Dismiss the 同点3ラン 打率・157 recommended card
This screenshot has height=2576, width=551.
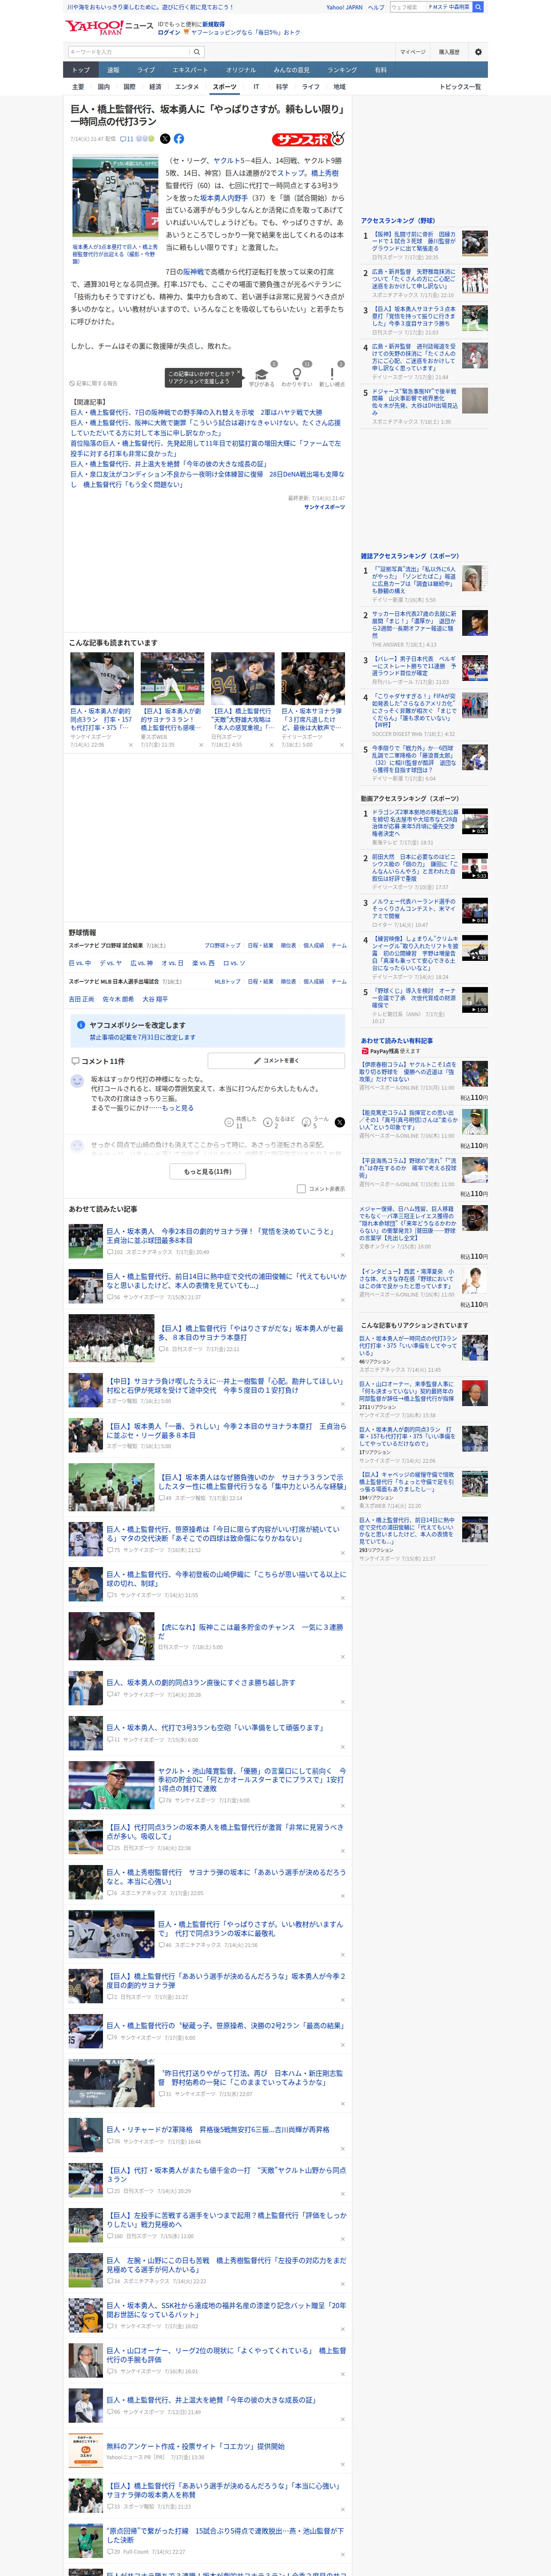(130, 745)
